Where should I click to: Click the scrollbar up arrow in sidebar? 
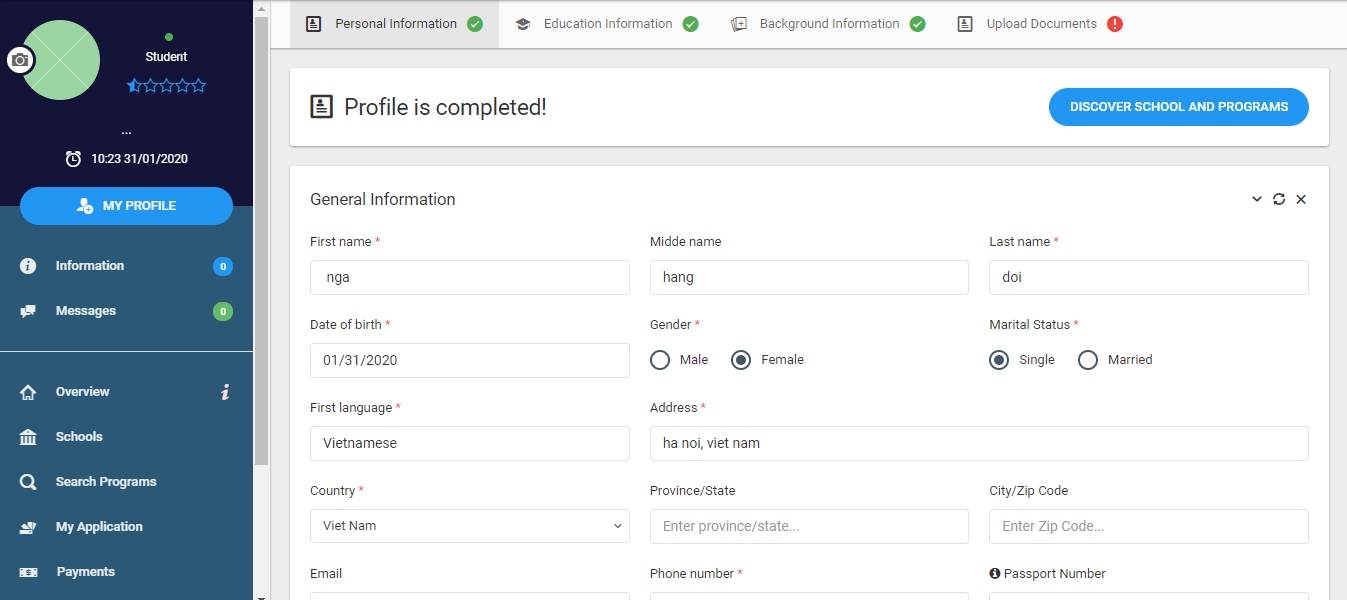262,7
